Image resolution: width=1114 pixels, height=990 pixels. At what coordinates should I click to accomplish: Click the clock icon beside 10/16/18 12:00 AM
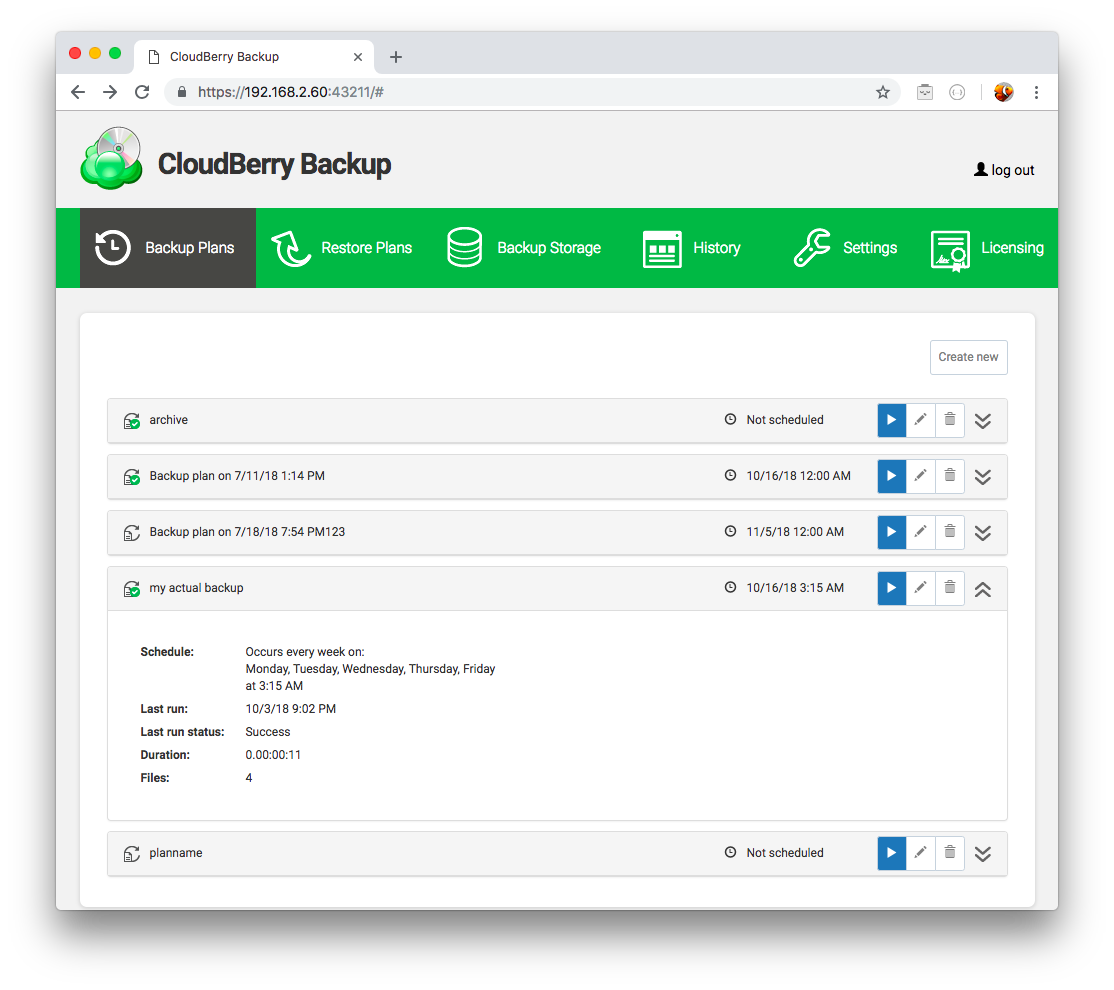point(730,475)
